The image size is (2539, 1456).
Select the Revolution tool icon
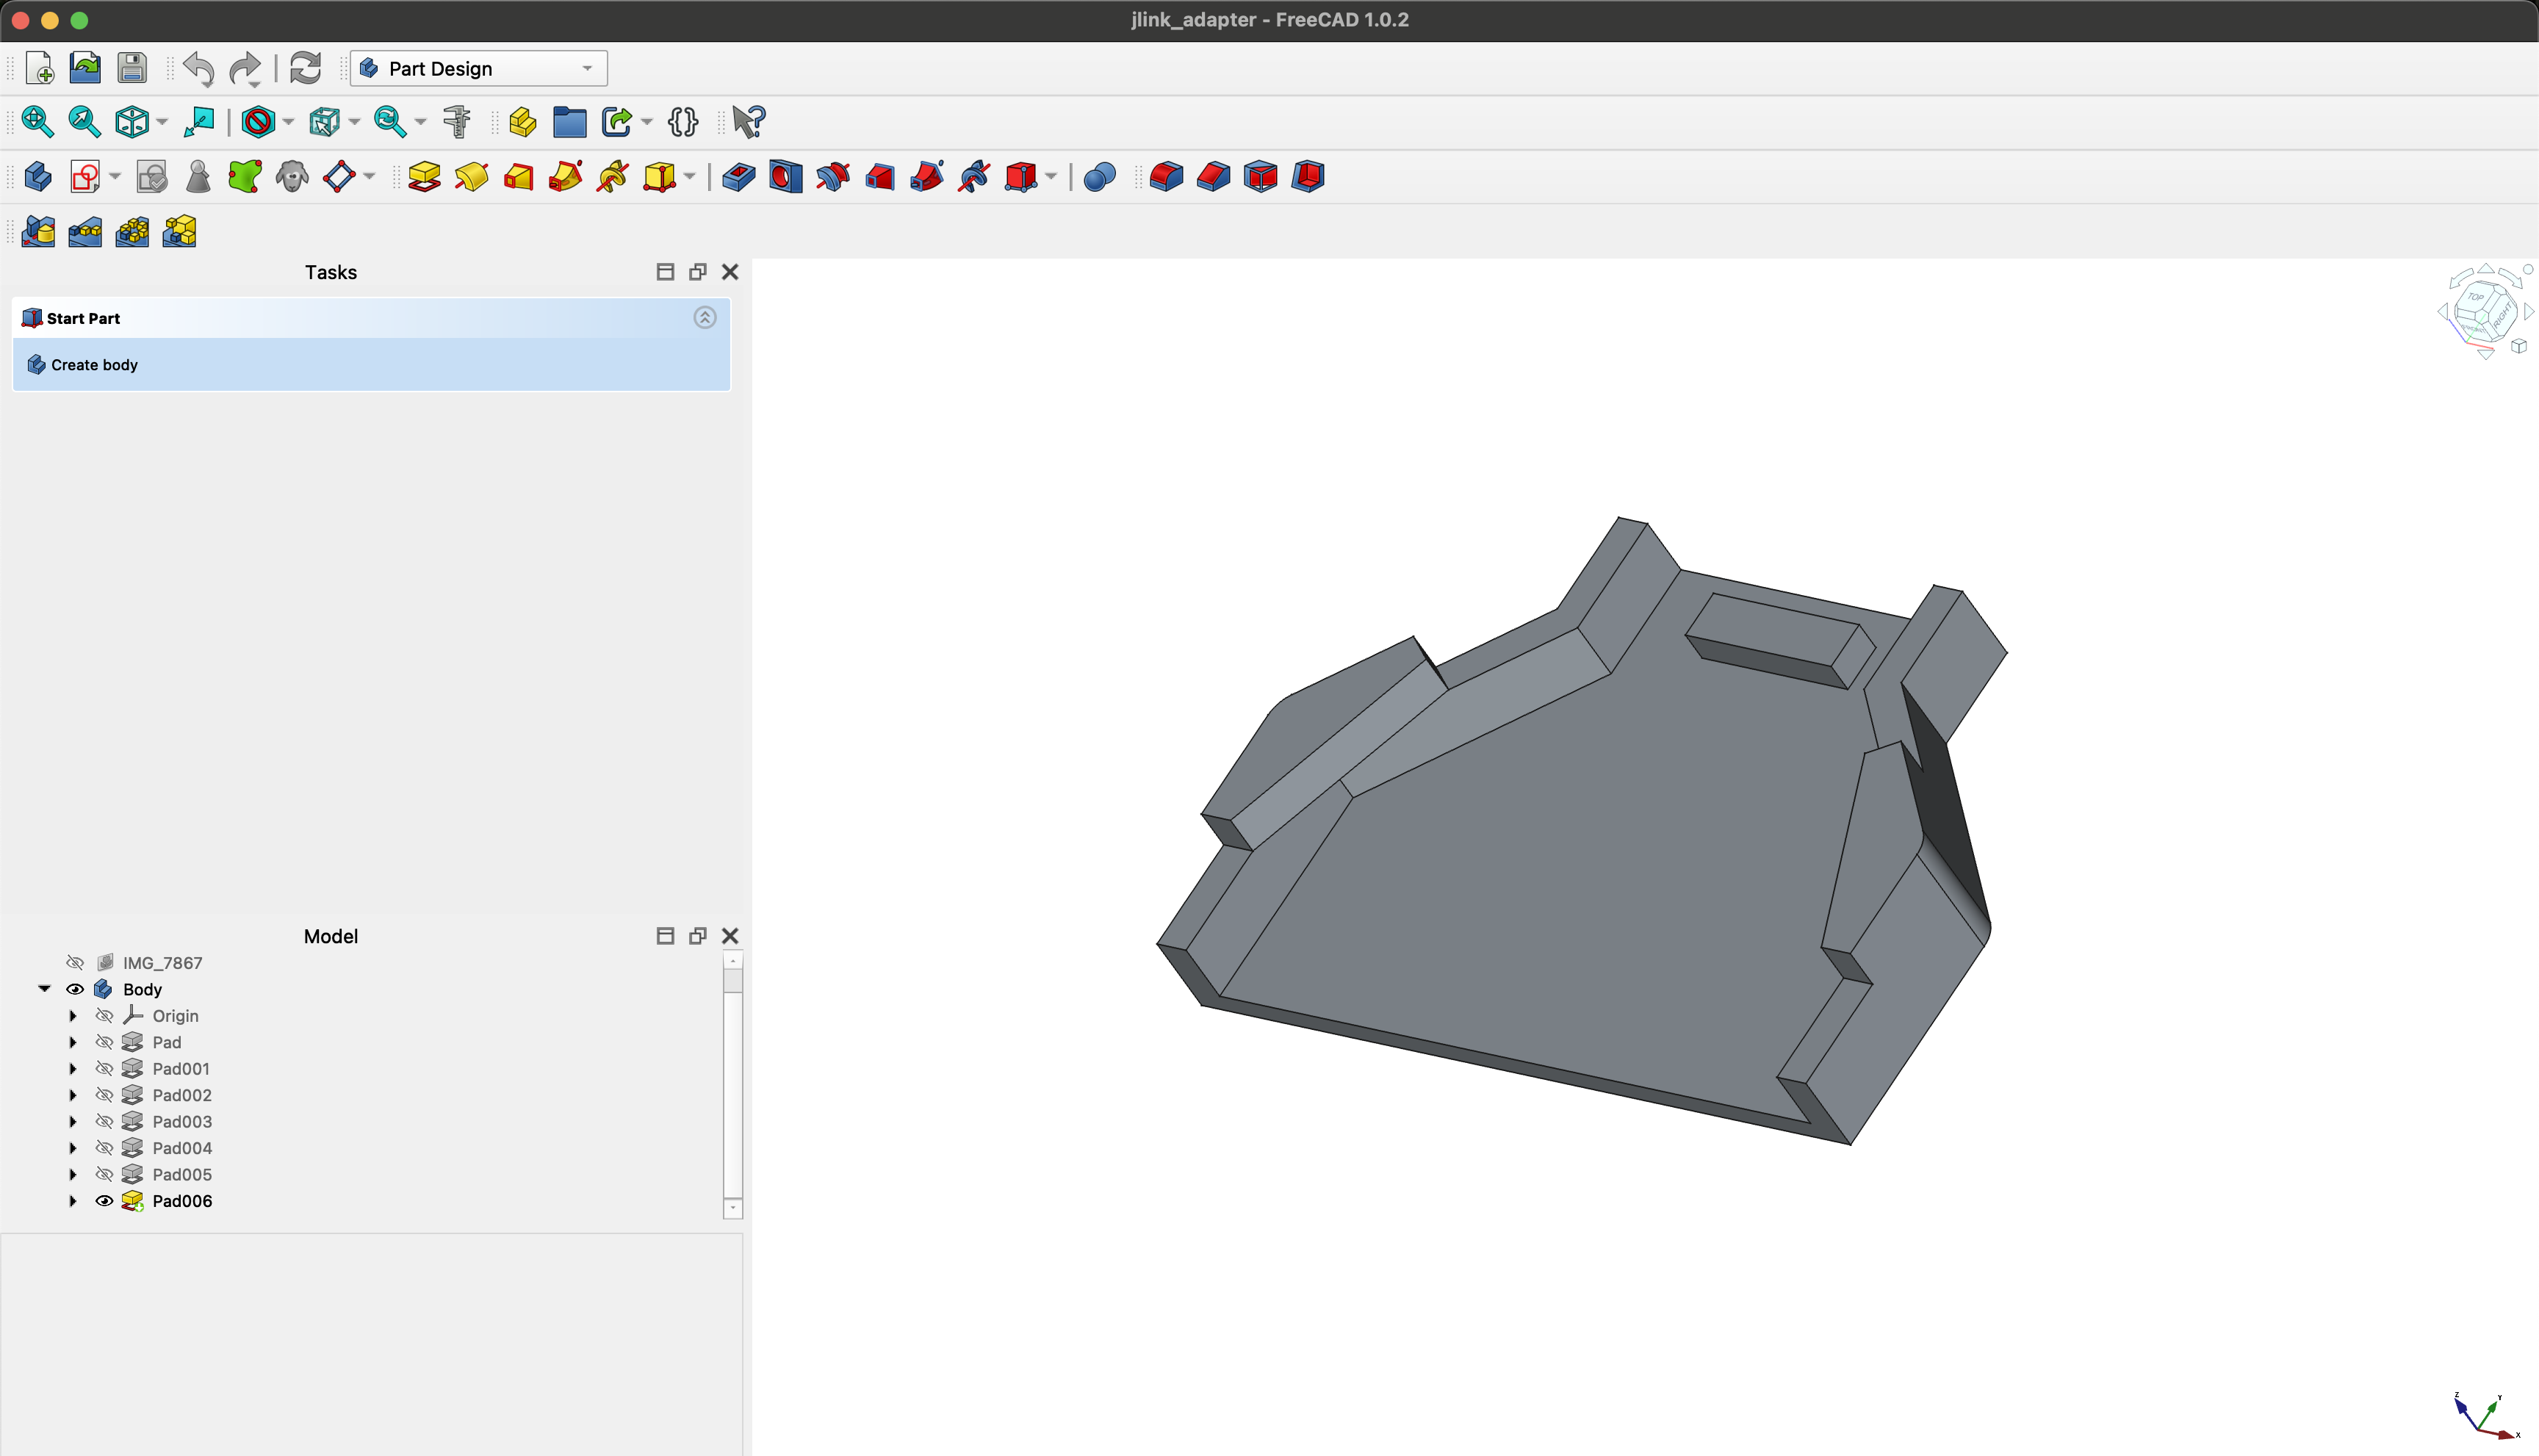471,177
